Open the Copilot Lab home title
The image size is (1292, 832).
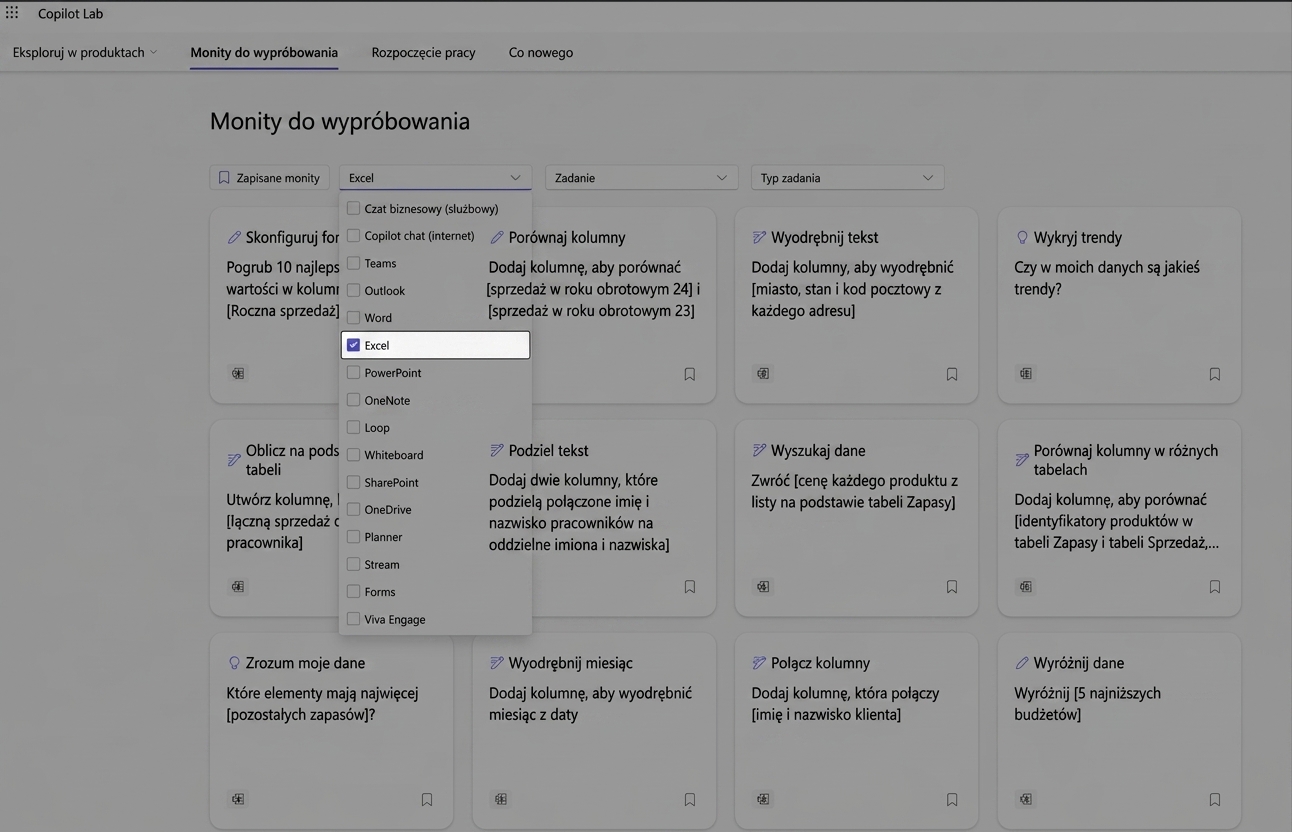[x=70, y=14]
